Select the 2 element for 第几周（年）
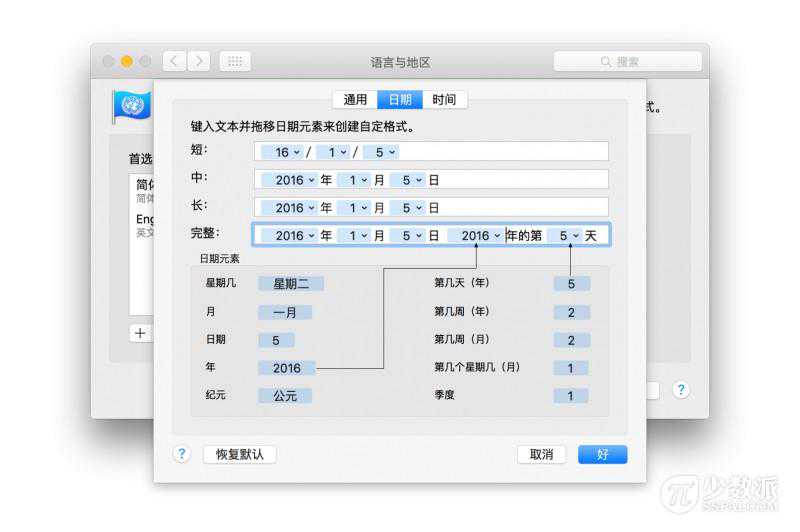Viewport: 800px width, 532px height. [571, 312]
